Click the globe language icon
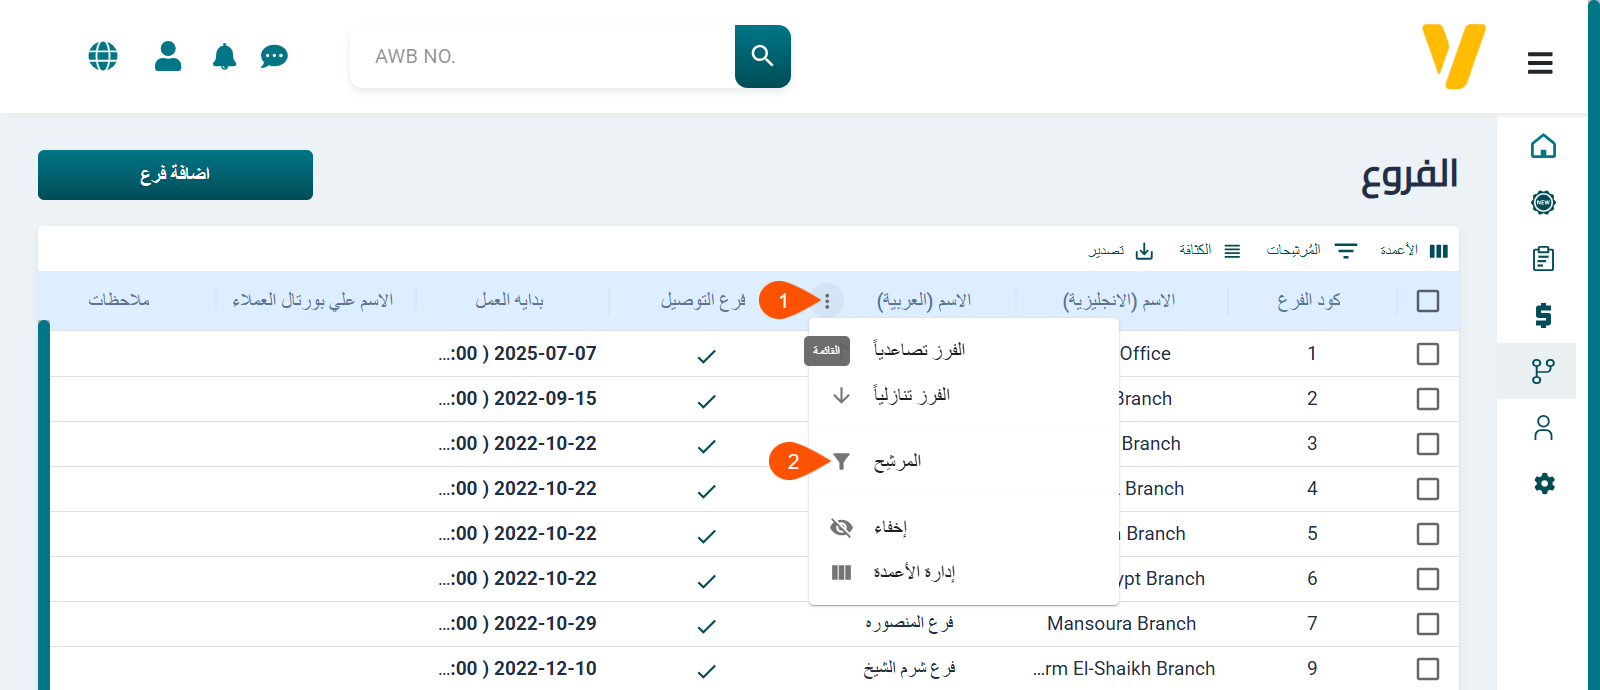Screen dimensions: 1600x690 pos(103,56)
